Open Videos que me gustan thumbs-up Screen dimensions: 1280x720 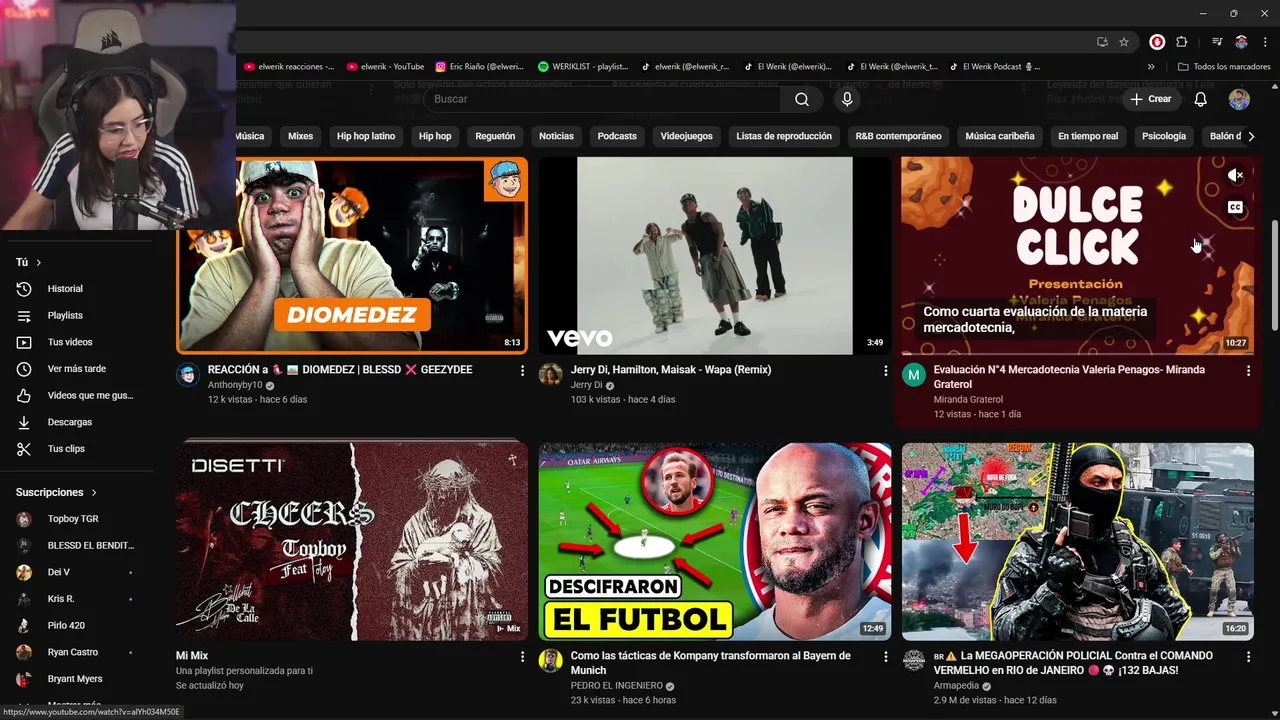click(24, 396)
